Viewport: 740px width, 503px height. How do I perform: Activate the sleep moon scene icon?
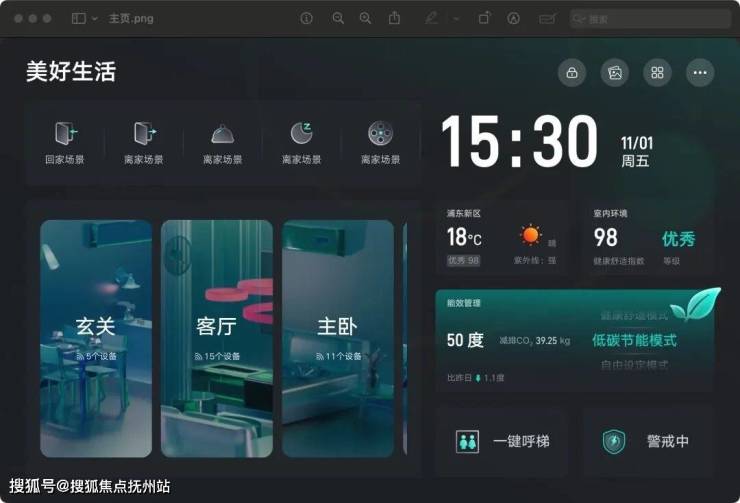click(301, 134)
